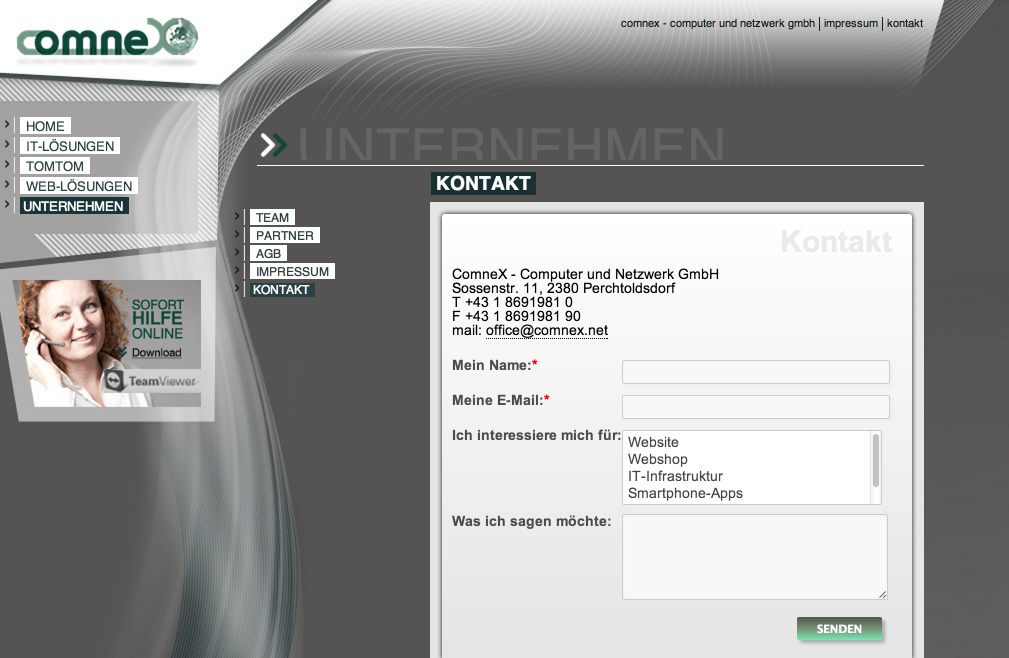Click the Download arrow in help banner
Image resolution: width=1009 pixels, height=658 pixels.
click(122, 353)
